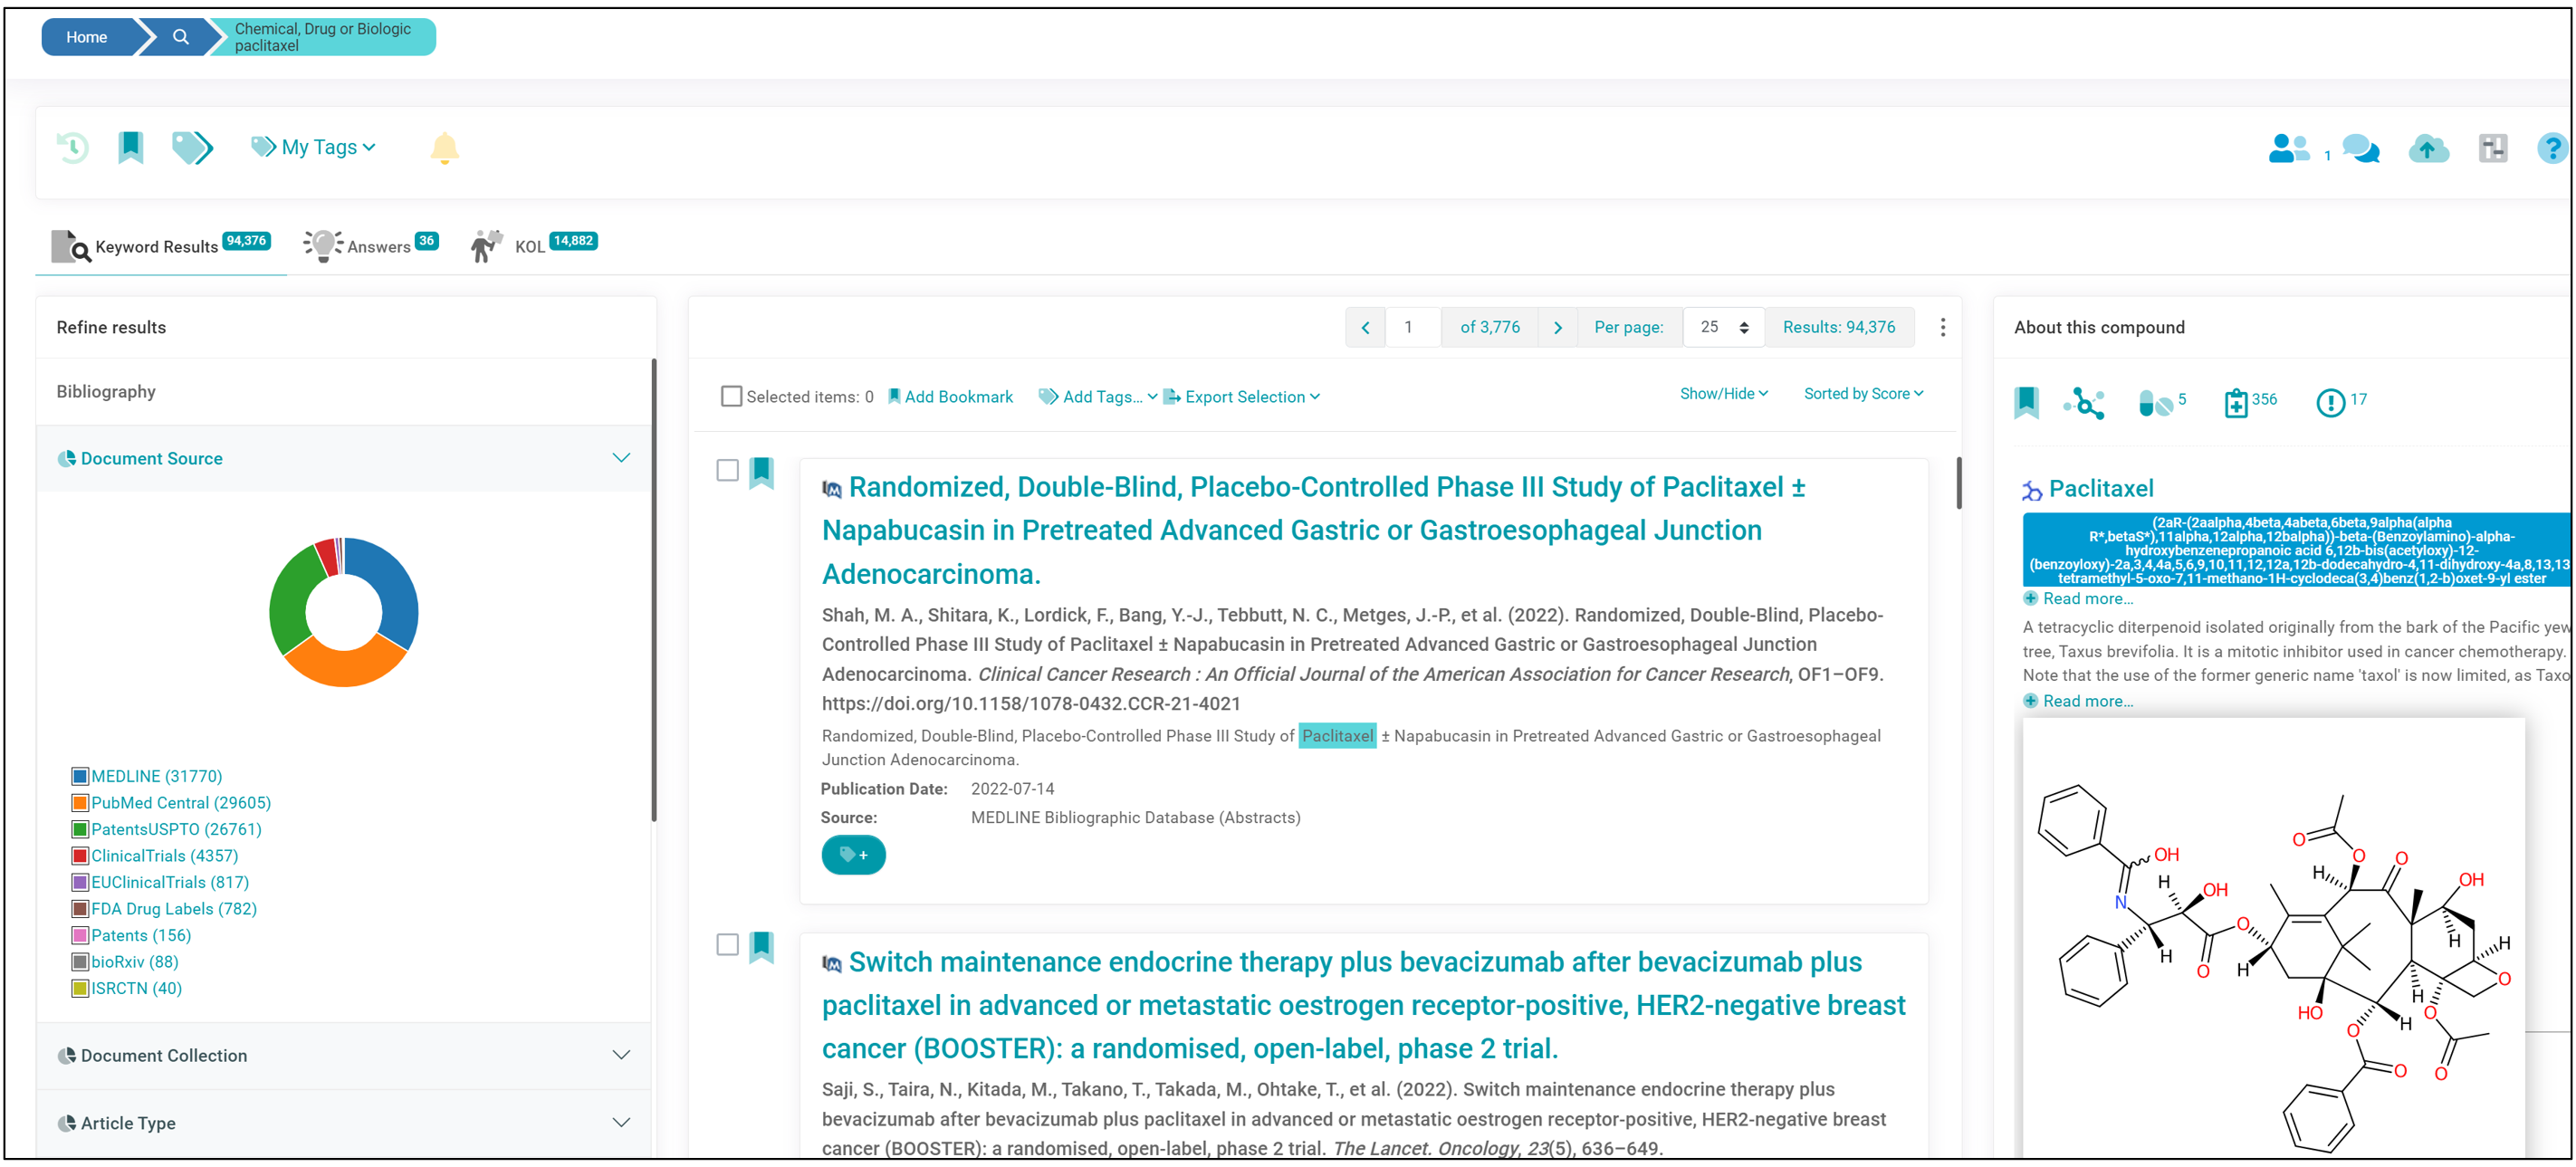Screen dimensions: 2576x1167
Task: Open the users sharing icon
Action: click(2288, 149)
